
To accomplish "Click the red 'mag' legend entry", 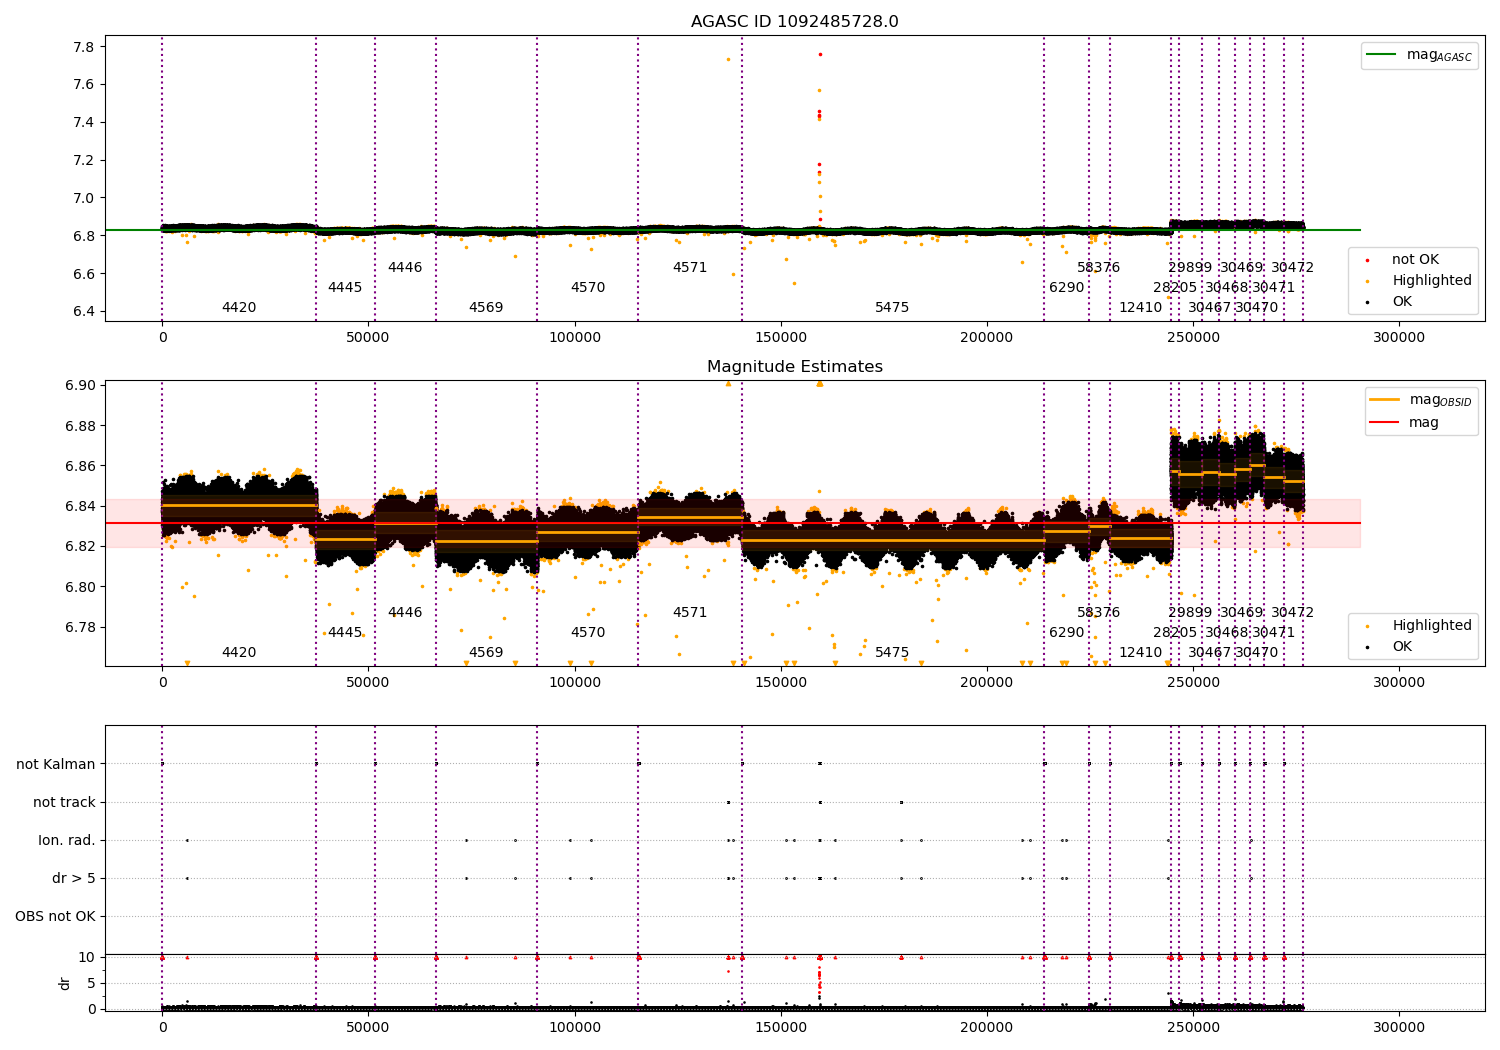I will click(x=1405, y=423).
